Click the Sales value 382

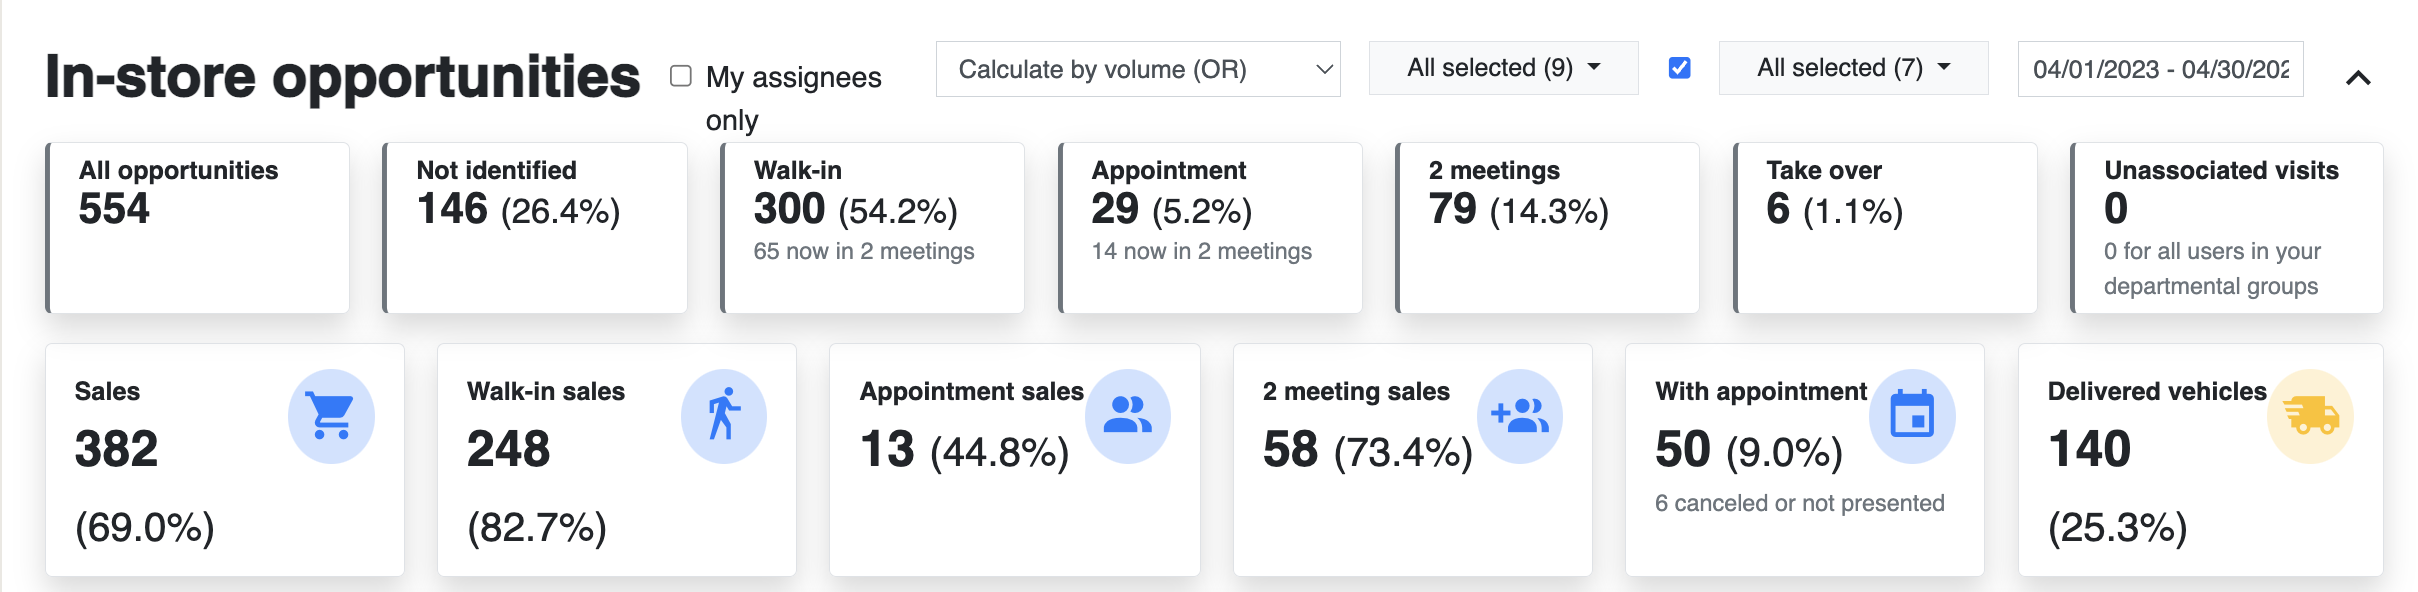coord(116,449)
